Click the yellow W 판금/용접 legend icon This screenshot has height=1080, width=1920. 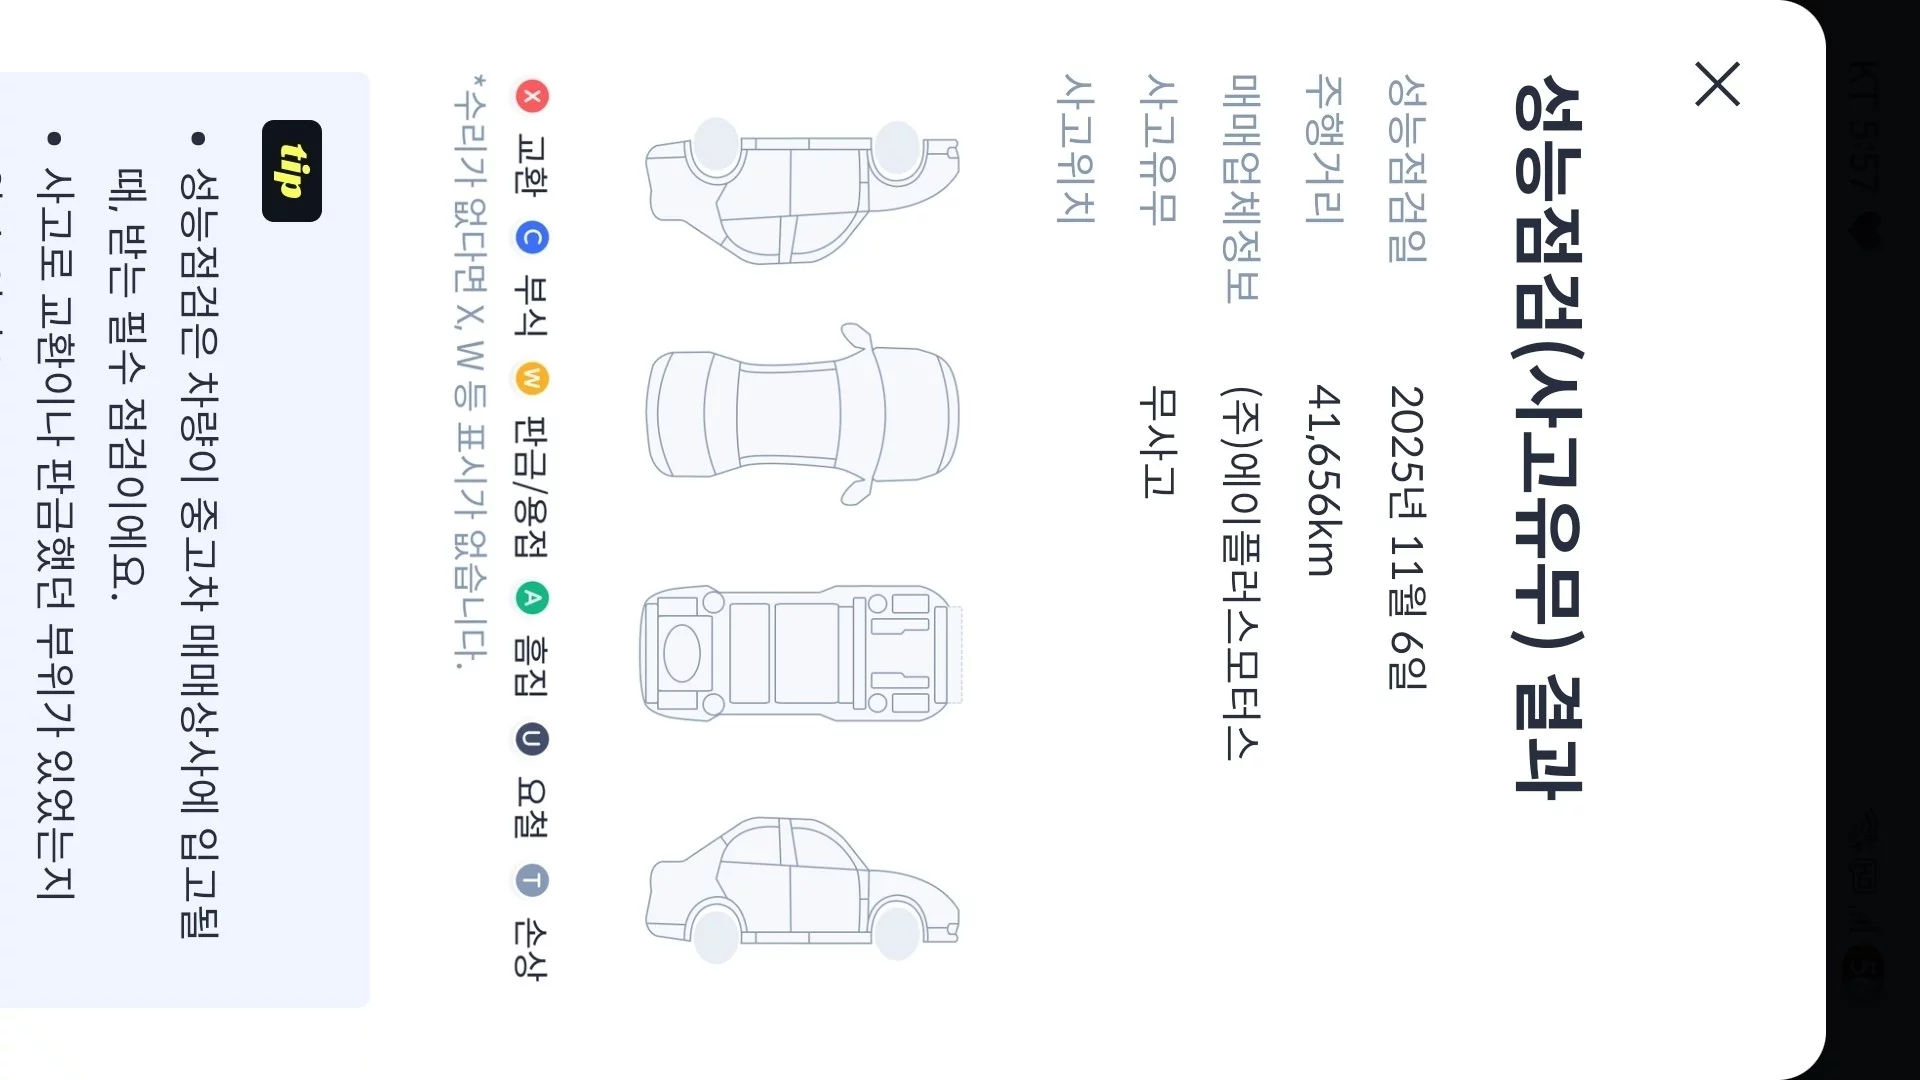[x=532, y=379]
